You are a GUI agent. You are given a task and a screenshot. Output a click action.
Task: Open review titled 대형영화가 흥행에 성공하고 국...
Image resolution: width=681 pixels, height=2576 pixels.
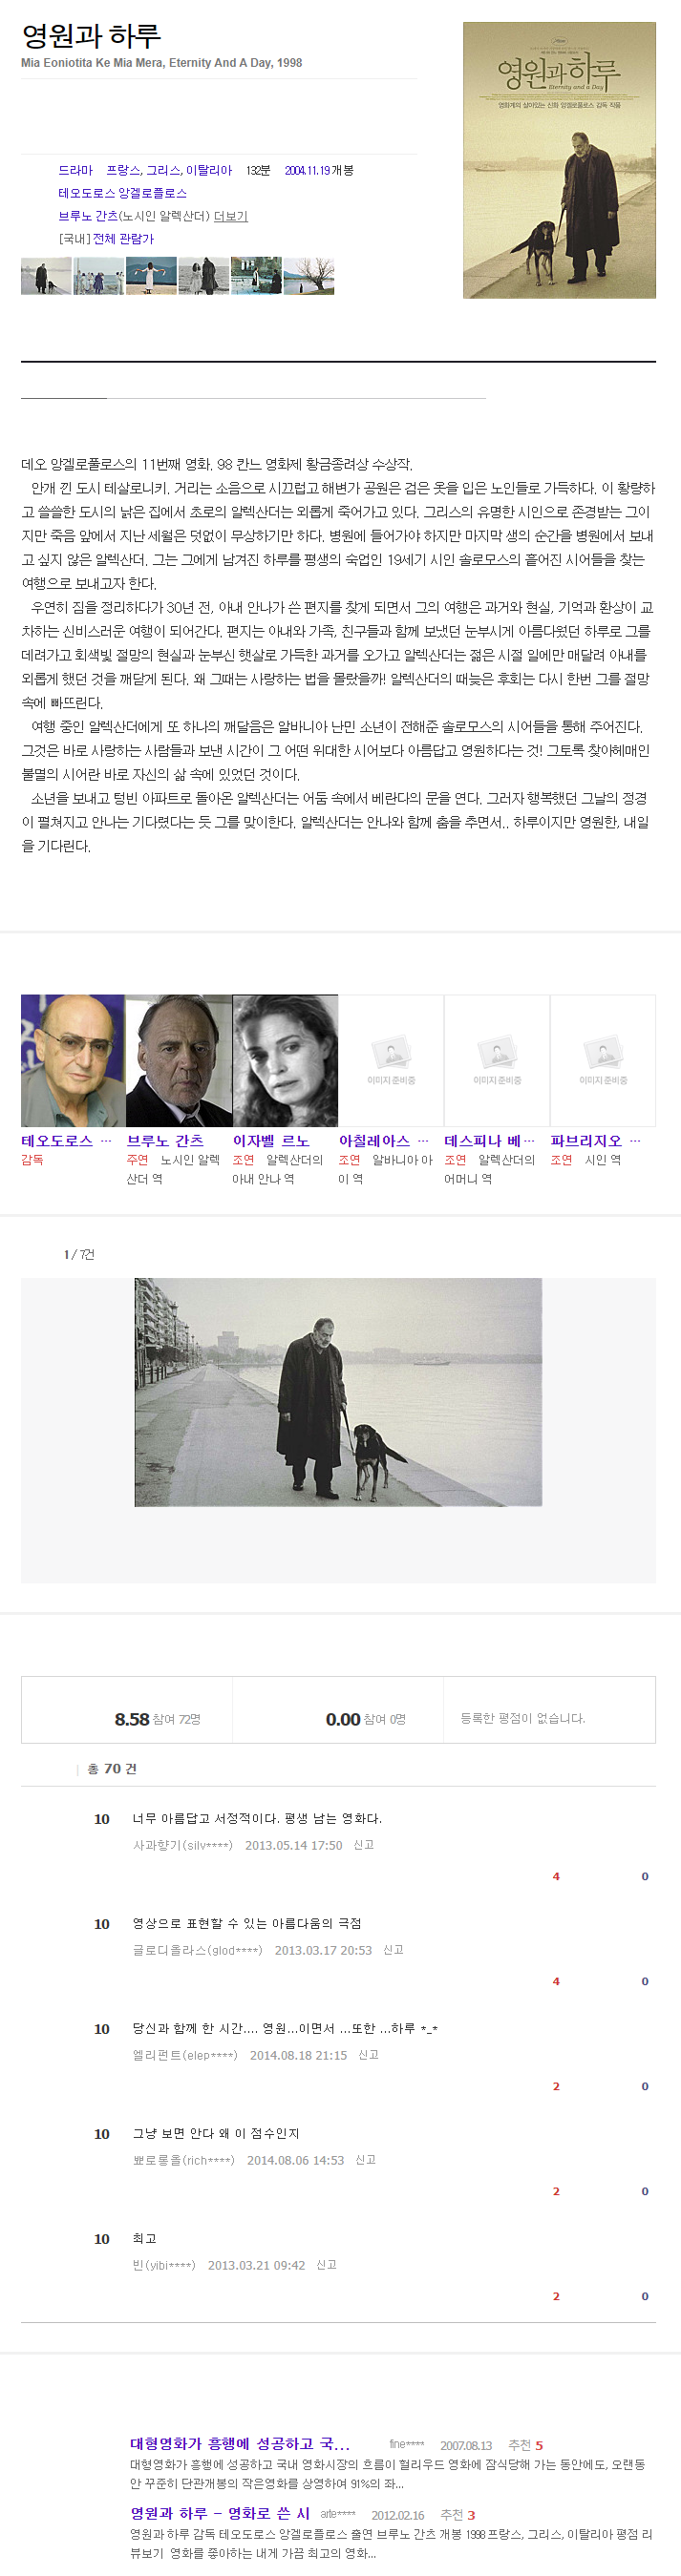coord(240,2444)
